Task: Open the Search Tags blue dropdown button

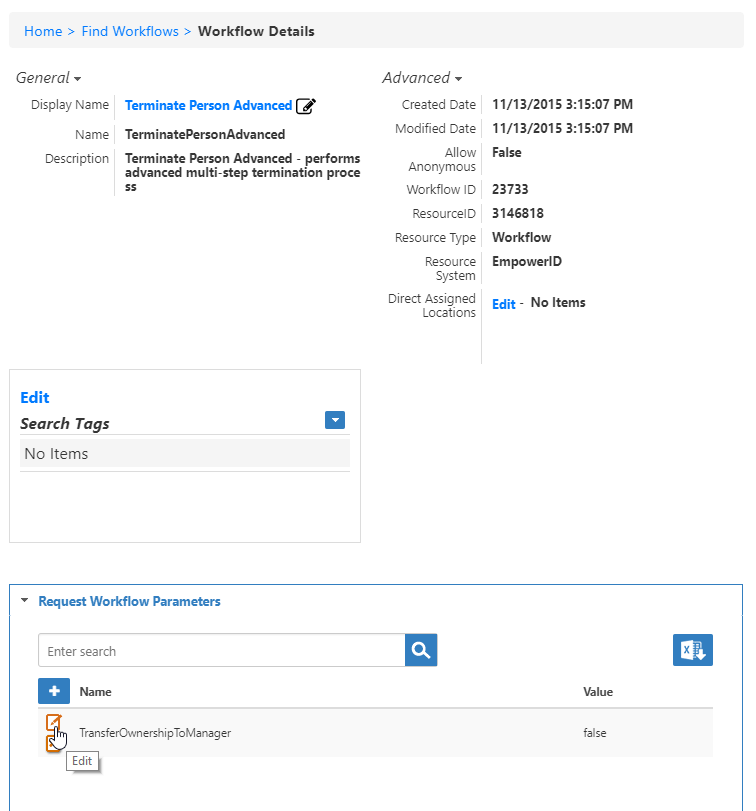Action: click(335, 421)
